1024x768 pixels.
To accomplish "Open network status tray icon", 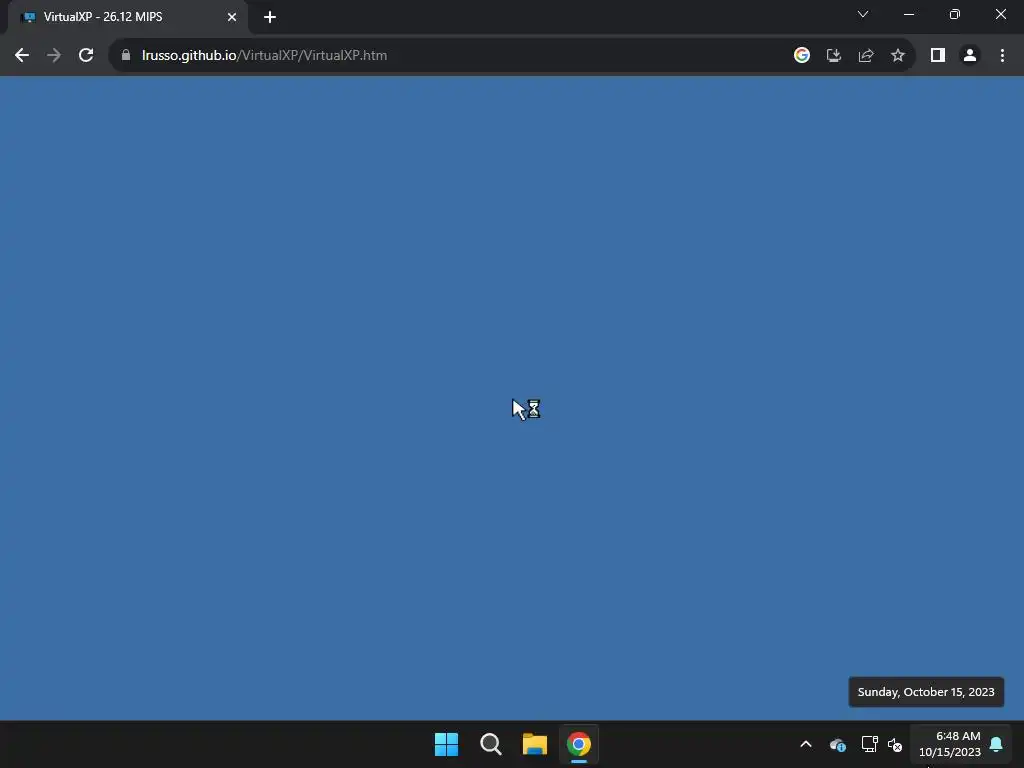I will [x=869, y=744].
